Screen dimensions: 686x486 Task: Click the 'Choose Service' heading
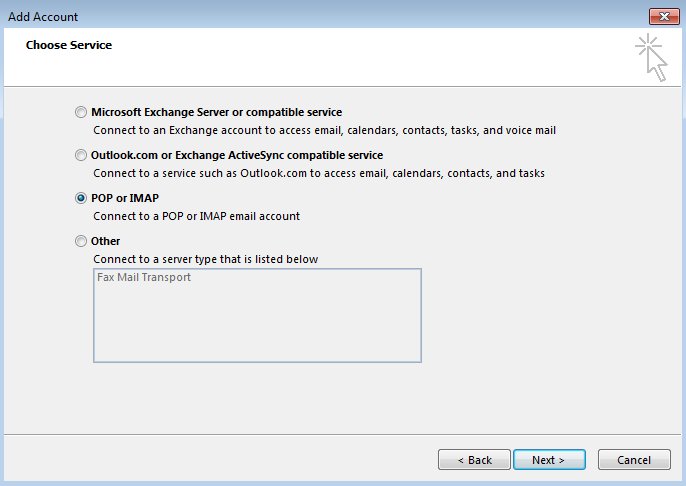coord(69,45)
